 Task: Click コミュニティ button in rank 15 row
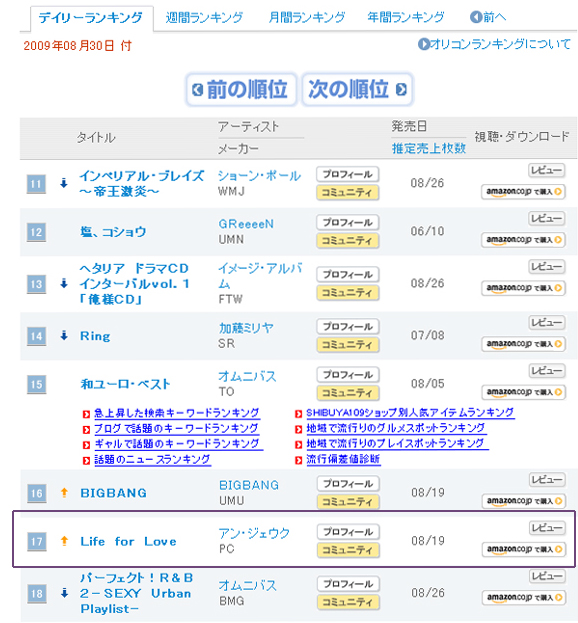pos(348,393)
